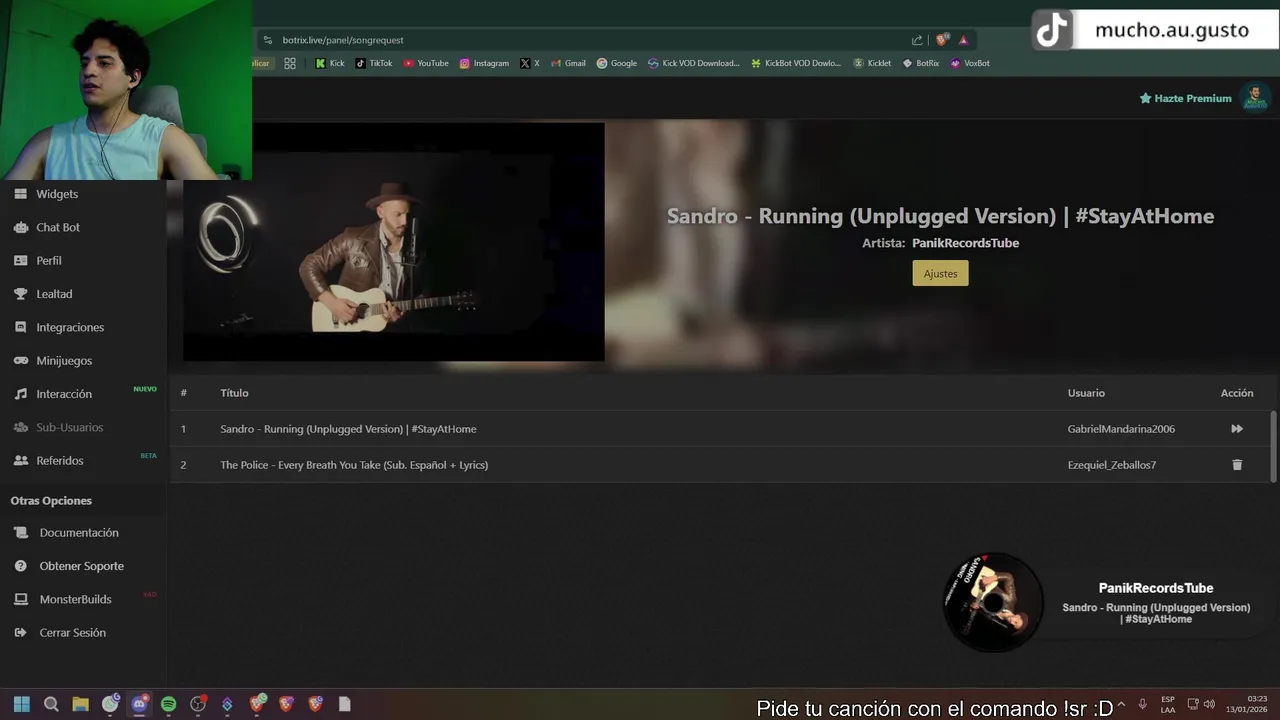Click the Usuario column header
This screenshot has width=1280, height=720.
[x=1086, y=393]
